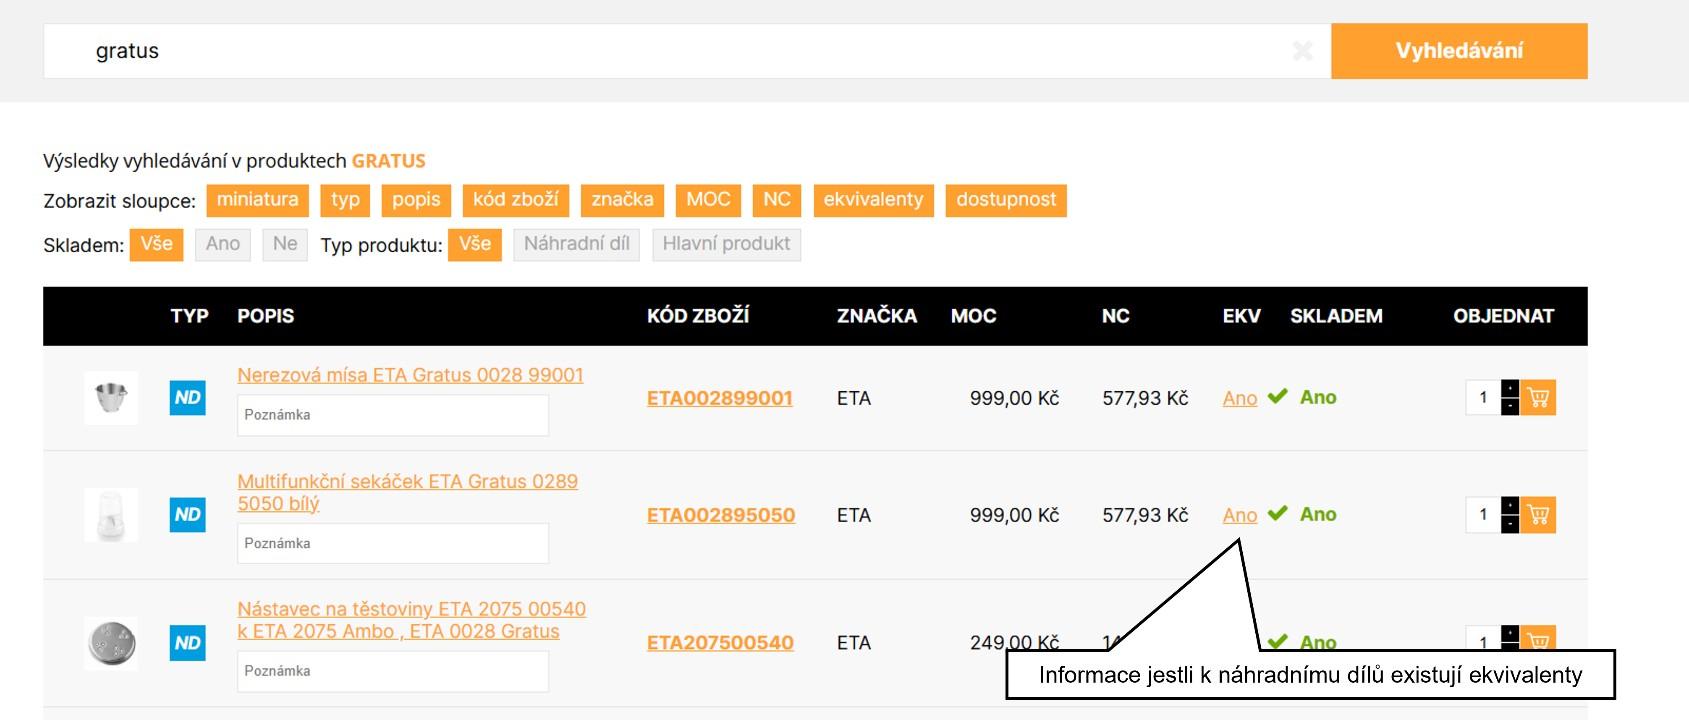Viewport: 1689px width, 720px height.
Task: Open Multifunkční sekáček ETA Gratus link
Action: point(407,492)
